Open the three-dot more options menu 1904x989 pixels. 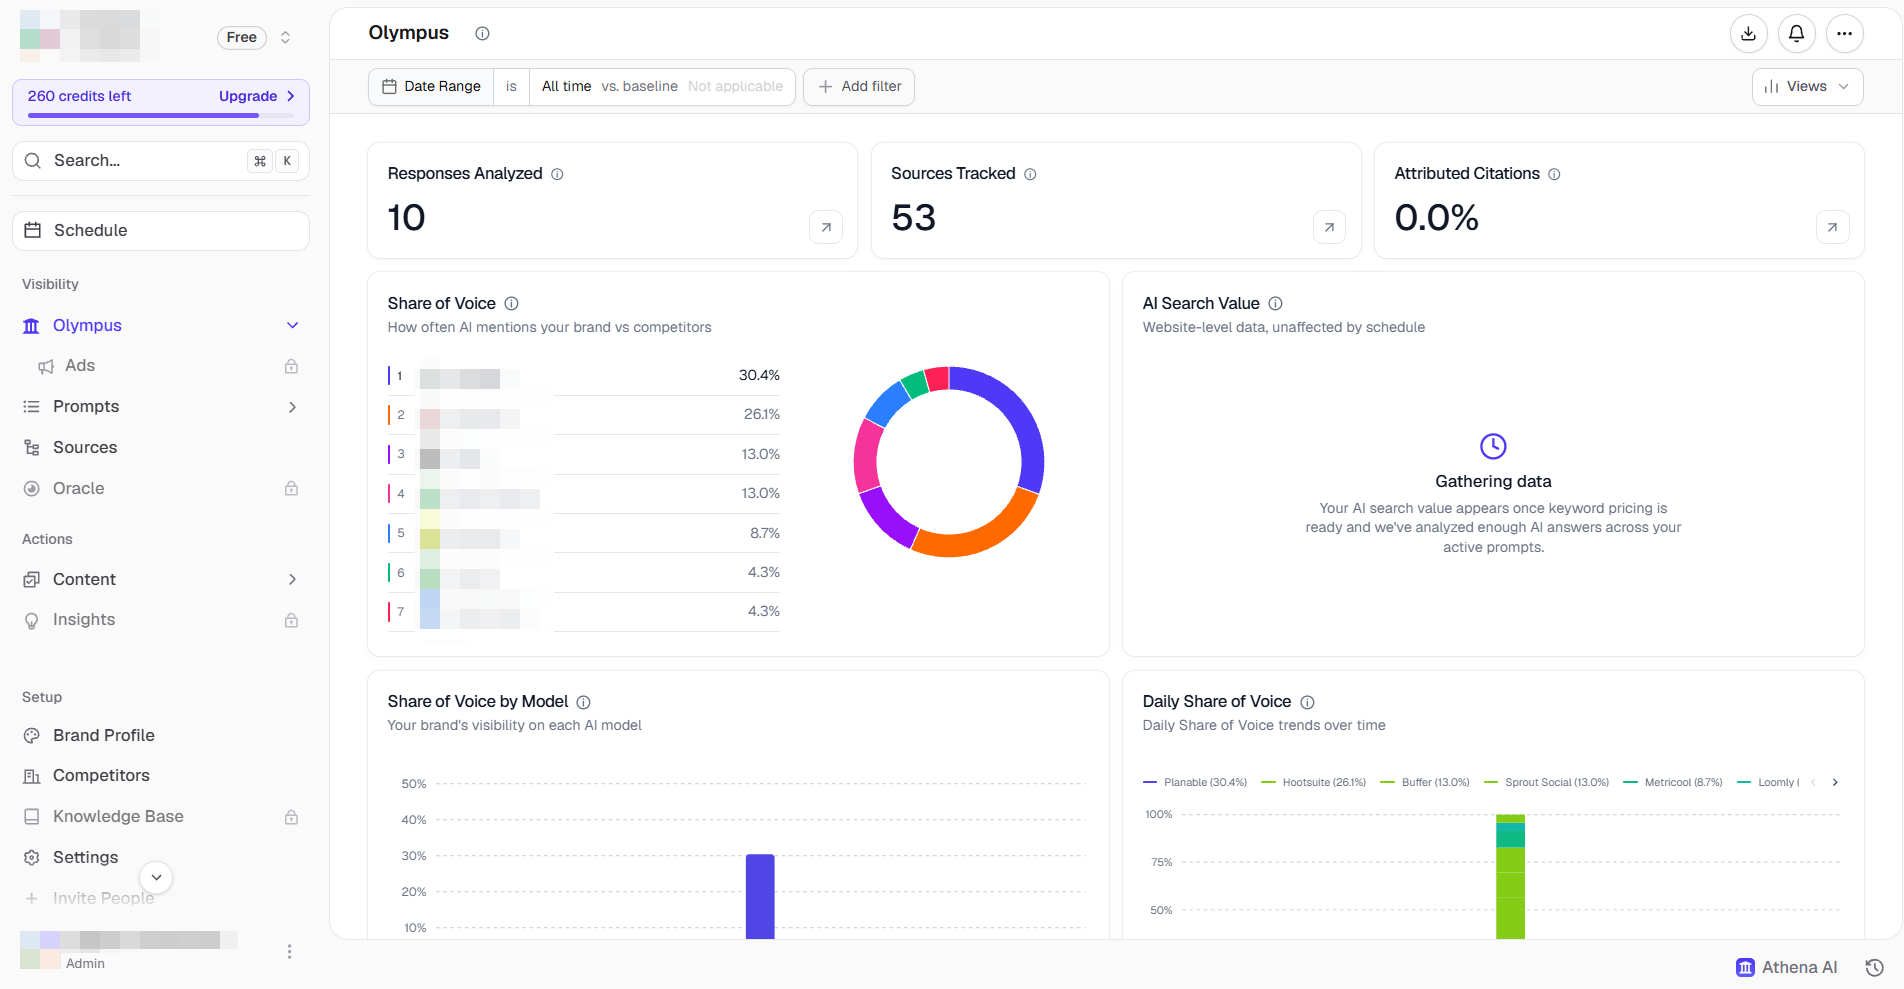[1844, 34]
